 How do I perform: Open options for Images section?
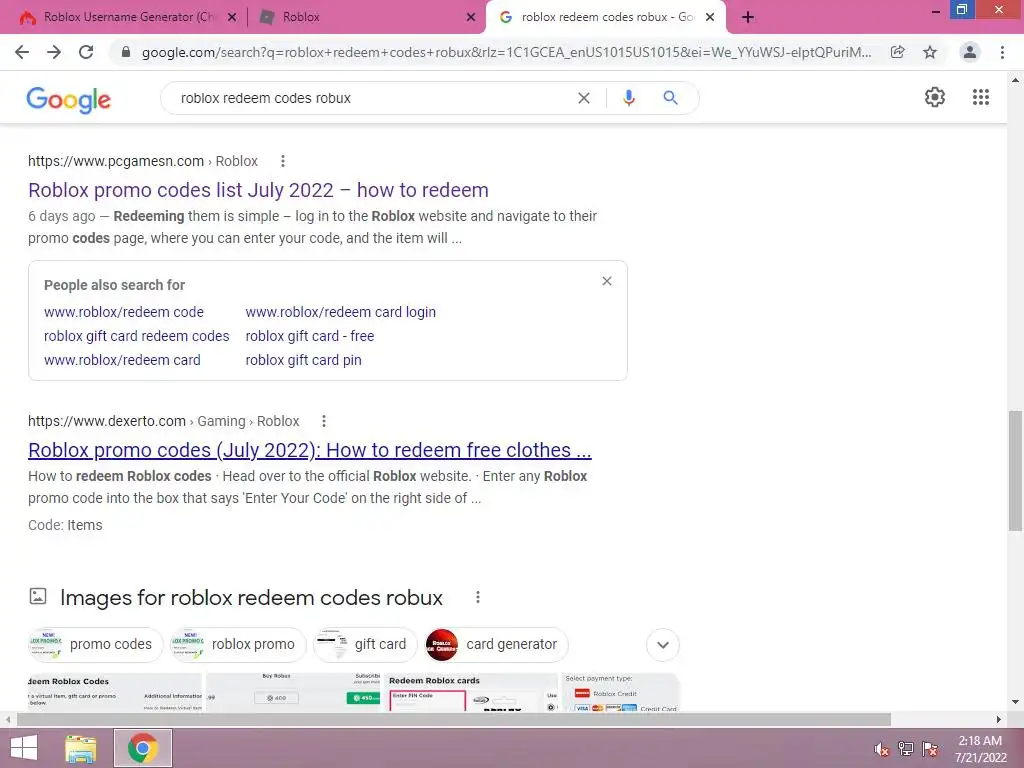478,597
